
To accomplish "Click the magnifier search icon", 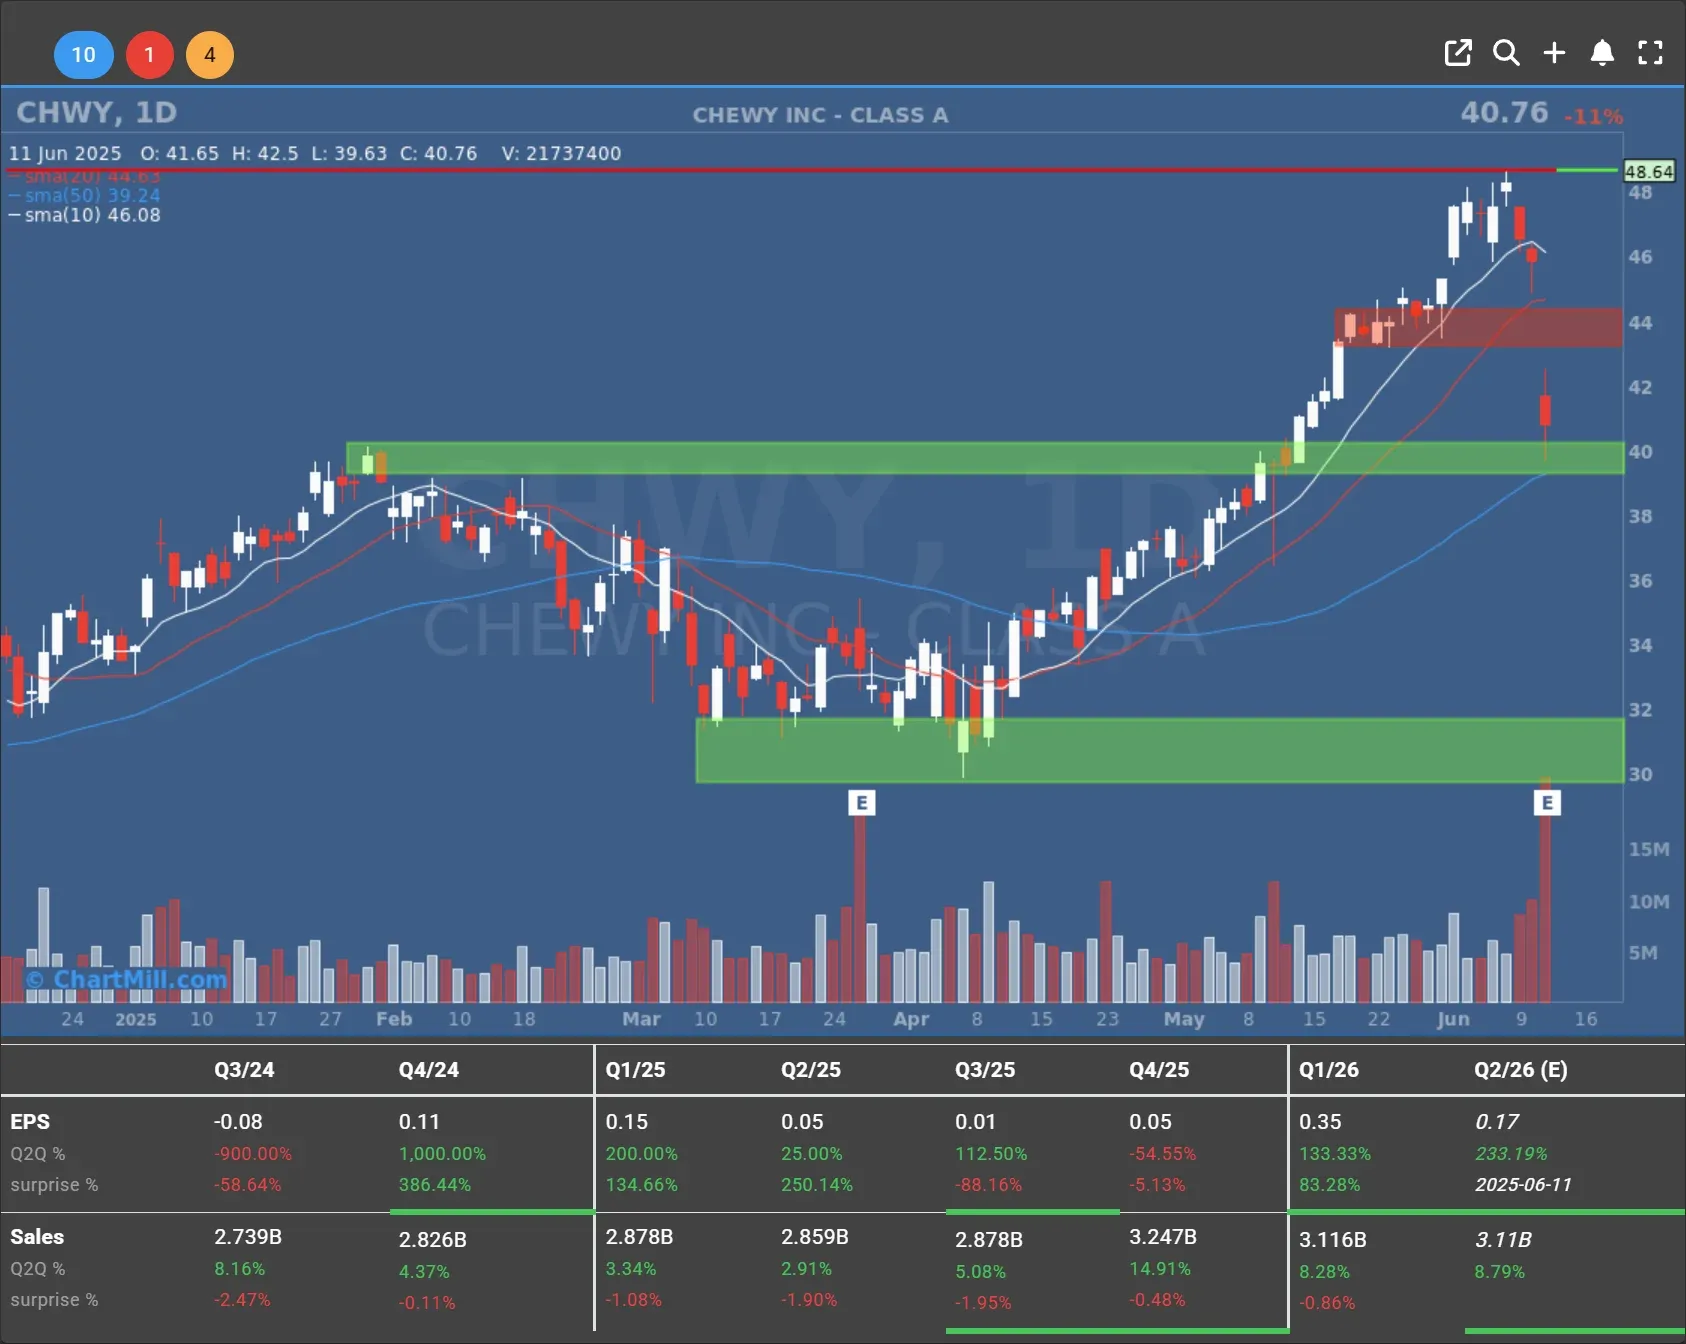I will click(1506, 53).
